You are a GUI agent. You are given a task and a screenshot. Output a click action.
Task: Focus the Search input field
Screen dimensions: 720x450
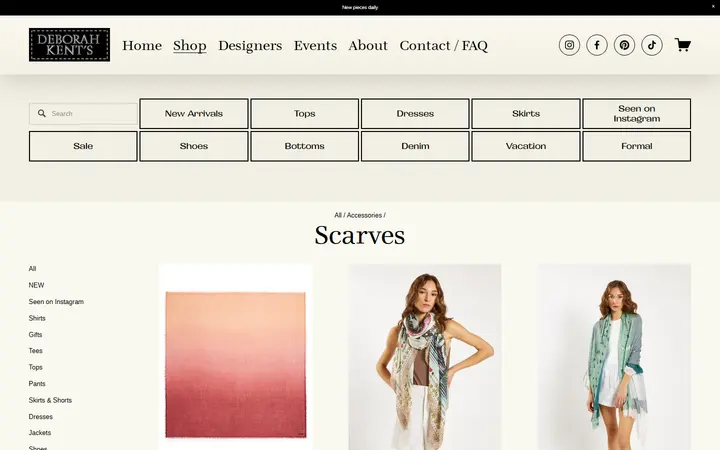coord(83,113)
